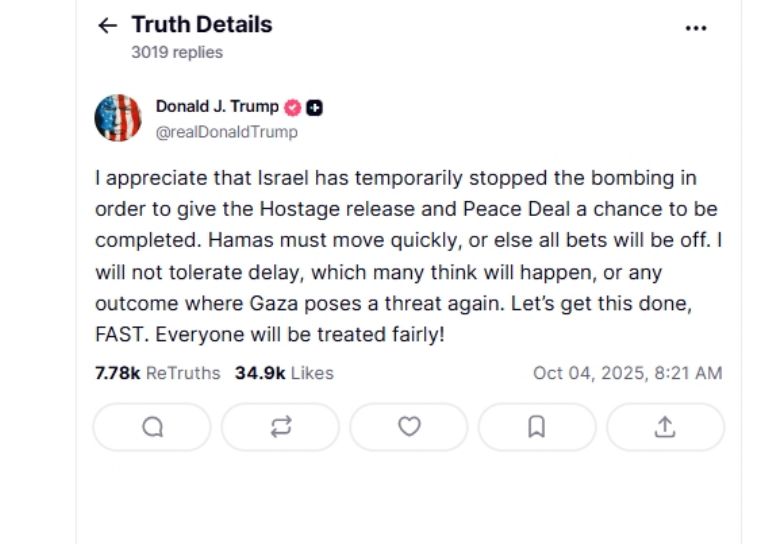The height and width of the screenshot is (544, 768).
Task: Bookmark this Truth post
Action: (x=537, y=427)
